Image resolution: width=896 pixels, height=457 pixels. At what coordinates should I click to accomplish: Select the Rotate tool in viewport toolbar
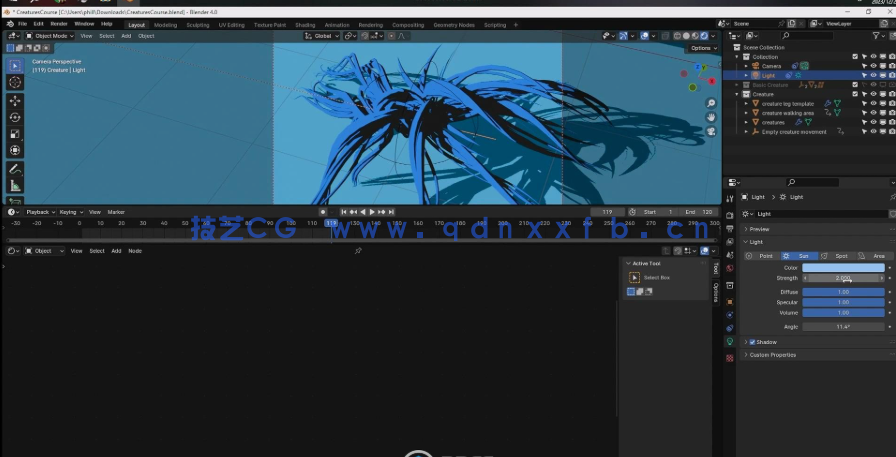pos(15,117)
